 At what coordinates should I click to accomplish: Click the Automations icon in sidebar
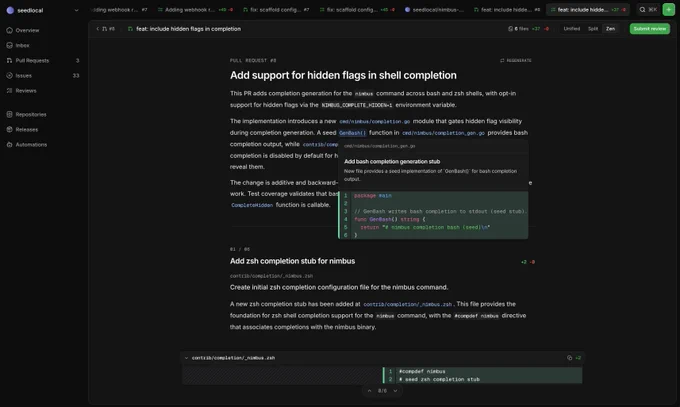(x=10, y=144)
